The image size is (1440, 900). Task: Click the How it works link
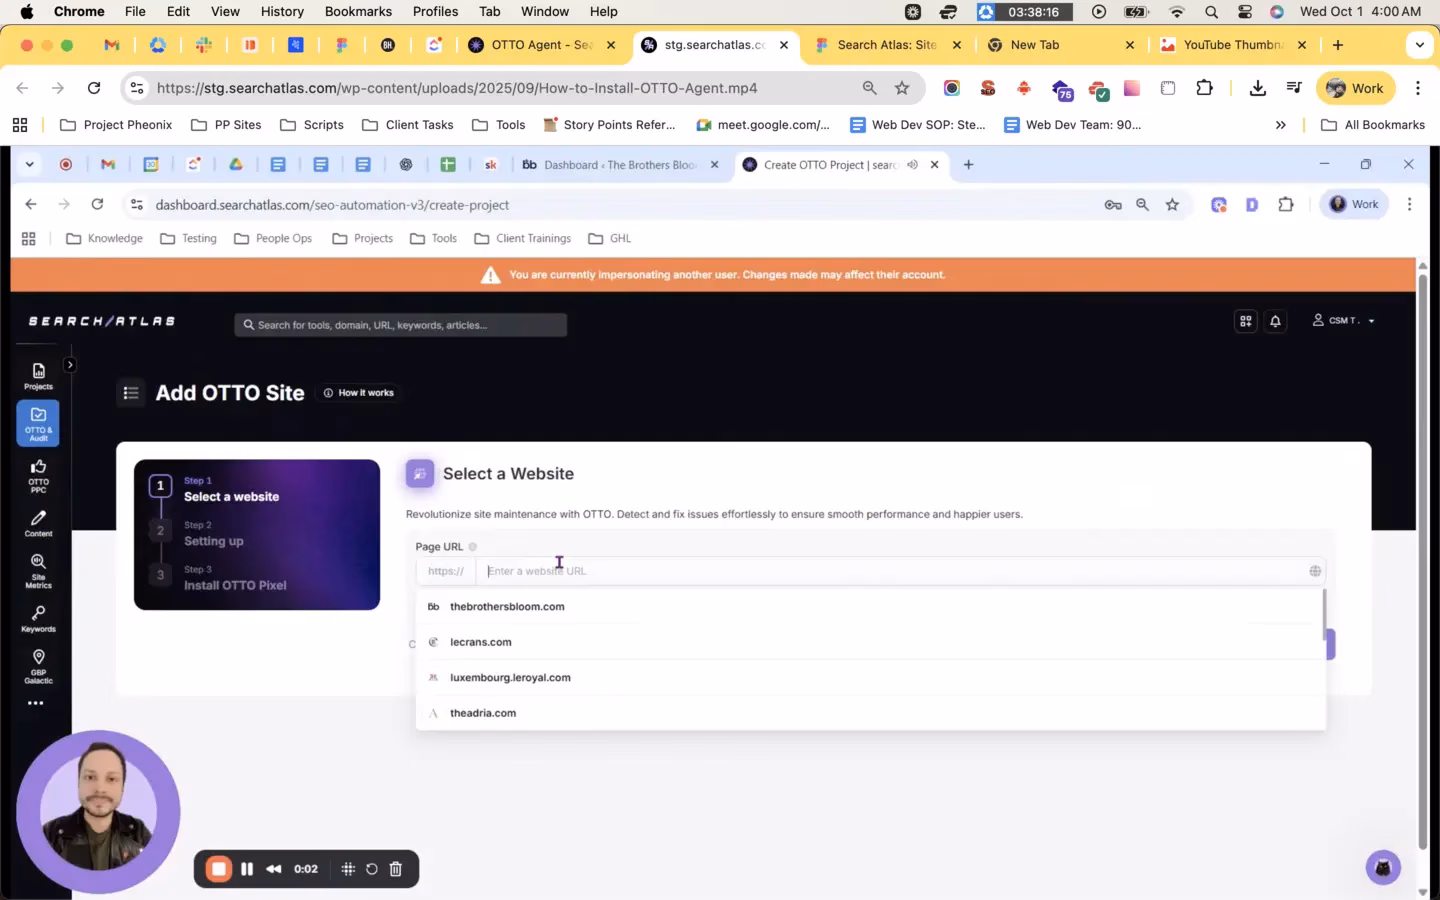(359, 393)
